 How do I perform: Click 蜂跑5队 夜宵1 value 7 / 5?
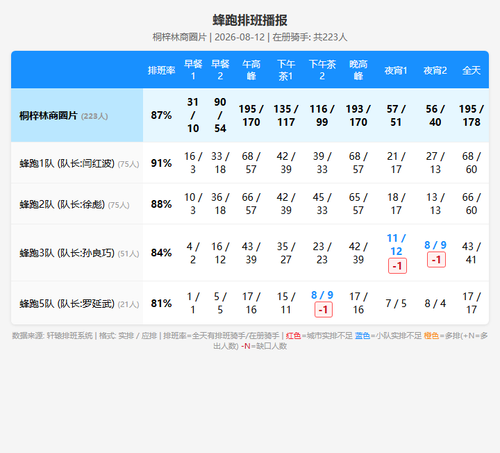[x=396, y=303]
